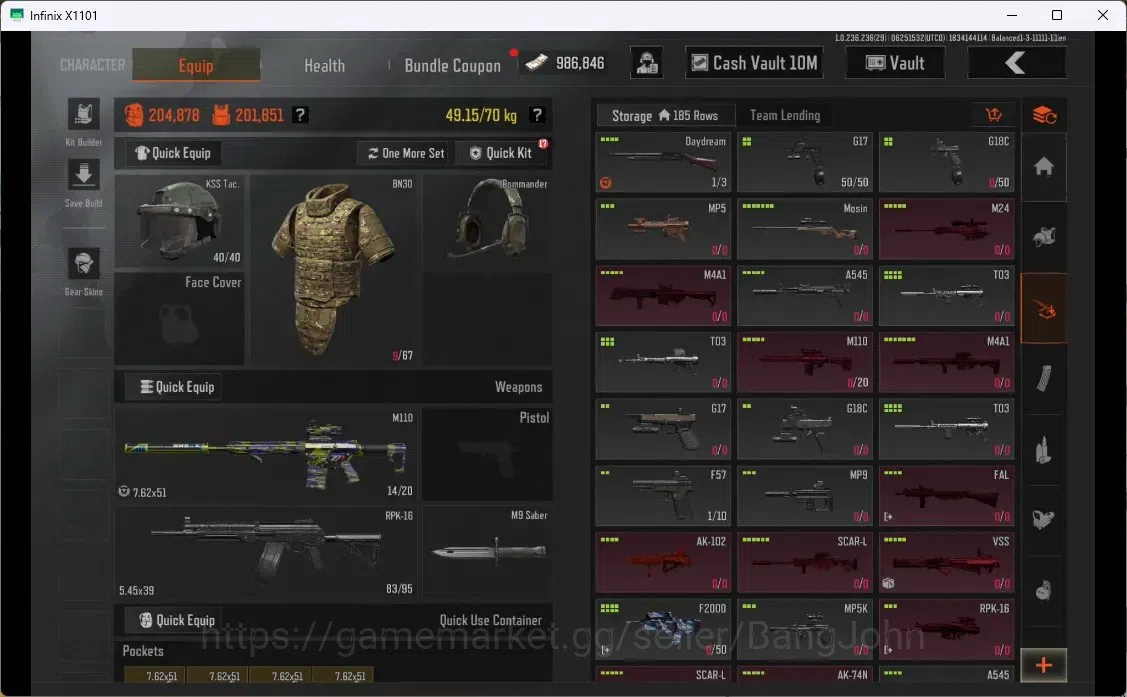Open the Kit Builder icon
1127x697 pixels.
[x=83, y=114]
